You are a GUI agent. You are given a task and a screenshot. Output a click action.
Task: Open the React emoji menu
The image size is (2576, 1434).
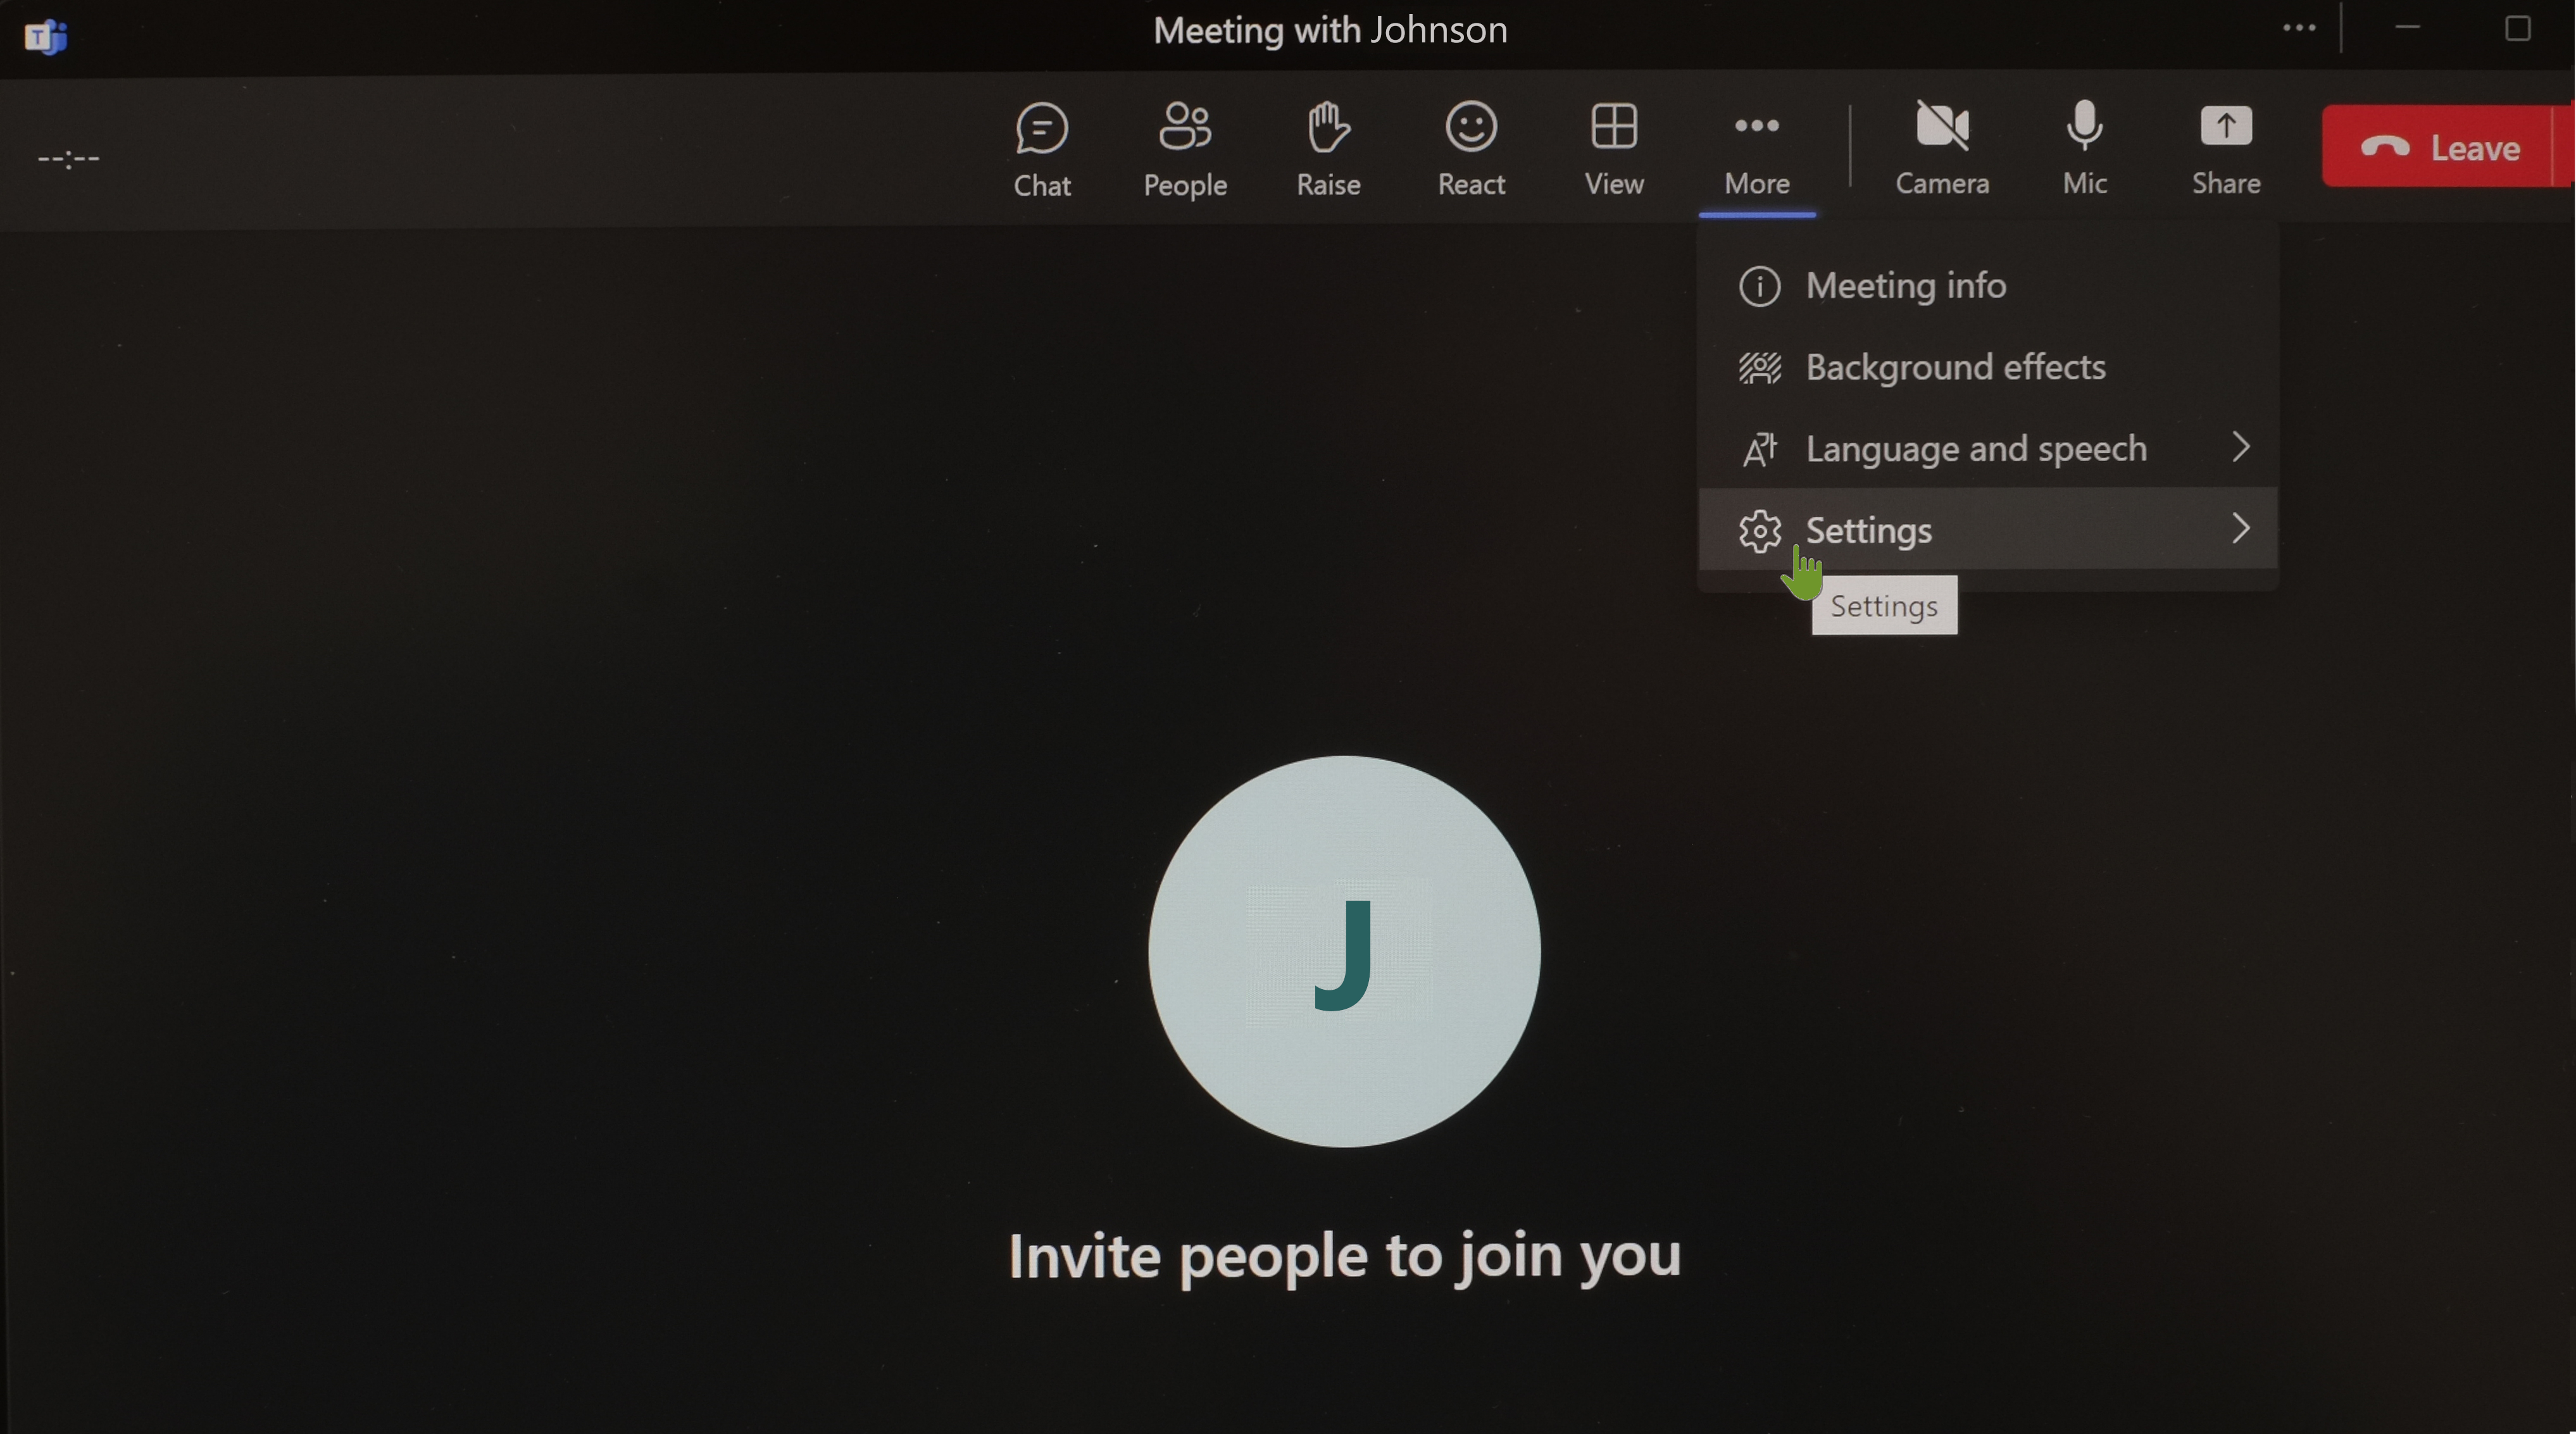click(x=1471, y=150)
